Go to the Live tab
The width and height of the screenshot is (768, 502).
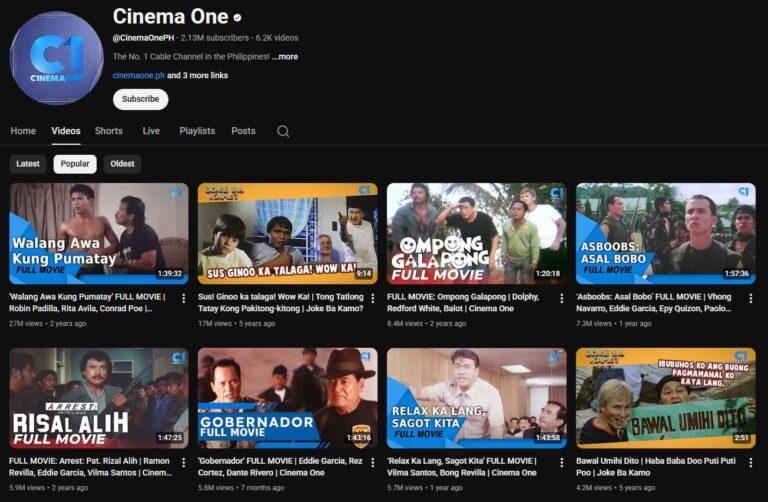pyautogui.click(x=151, y=131)
